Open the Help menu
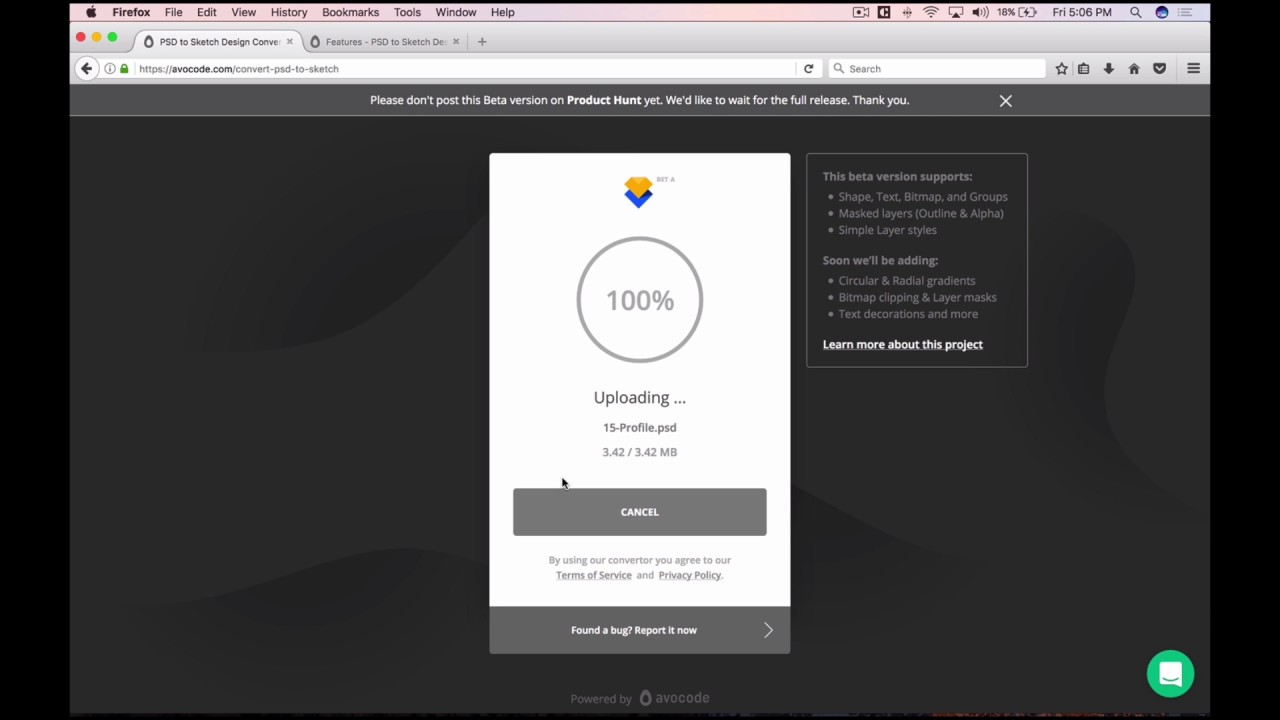Screen dimensions: 1280x720 [503, 12]
